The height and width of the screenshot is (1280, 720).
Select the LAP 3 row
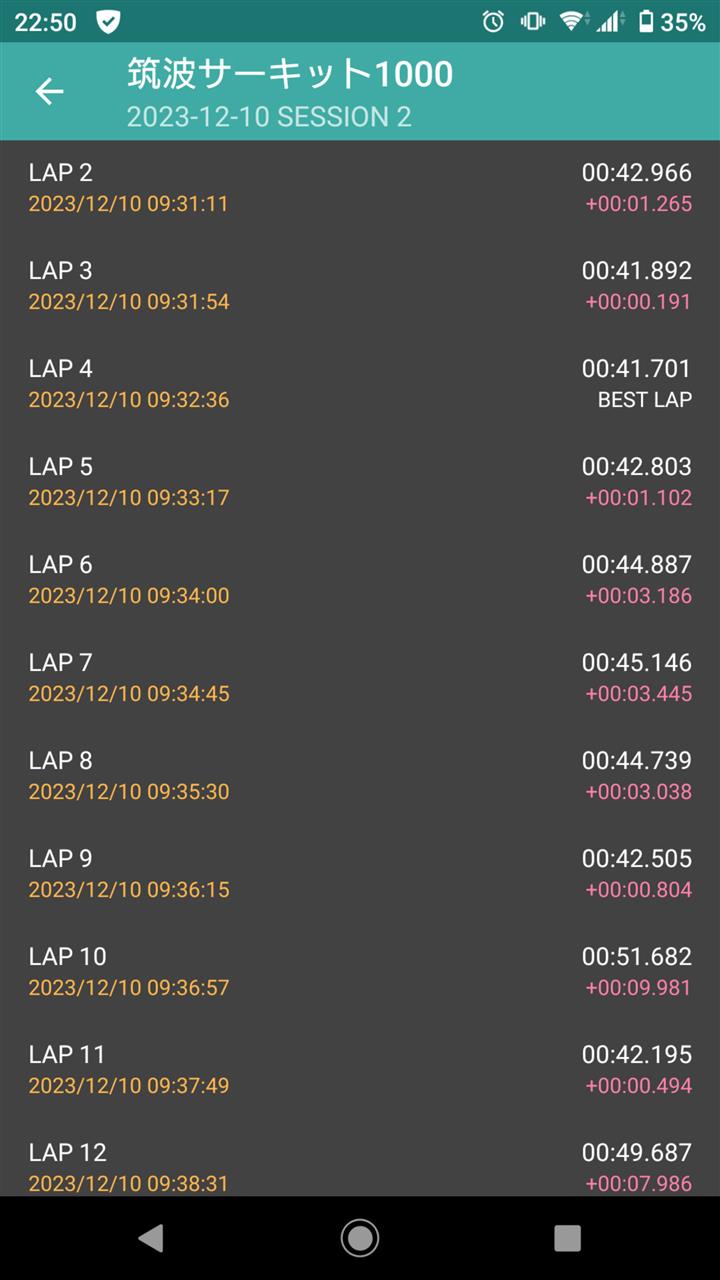click(360, 286)
